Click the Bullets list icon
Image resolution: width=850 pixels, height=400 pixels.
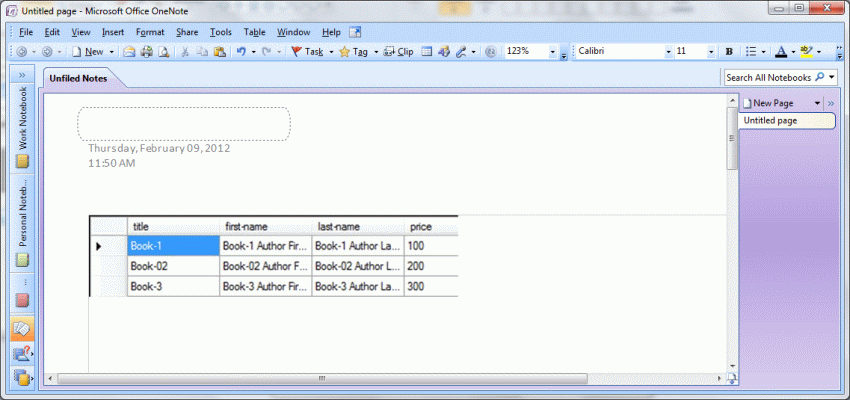tap(751, 51)
